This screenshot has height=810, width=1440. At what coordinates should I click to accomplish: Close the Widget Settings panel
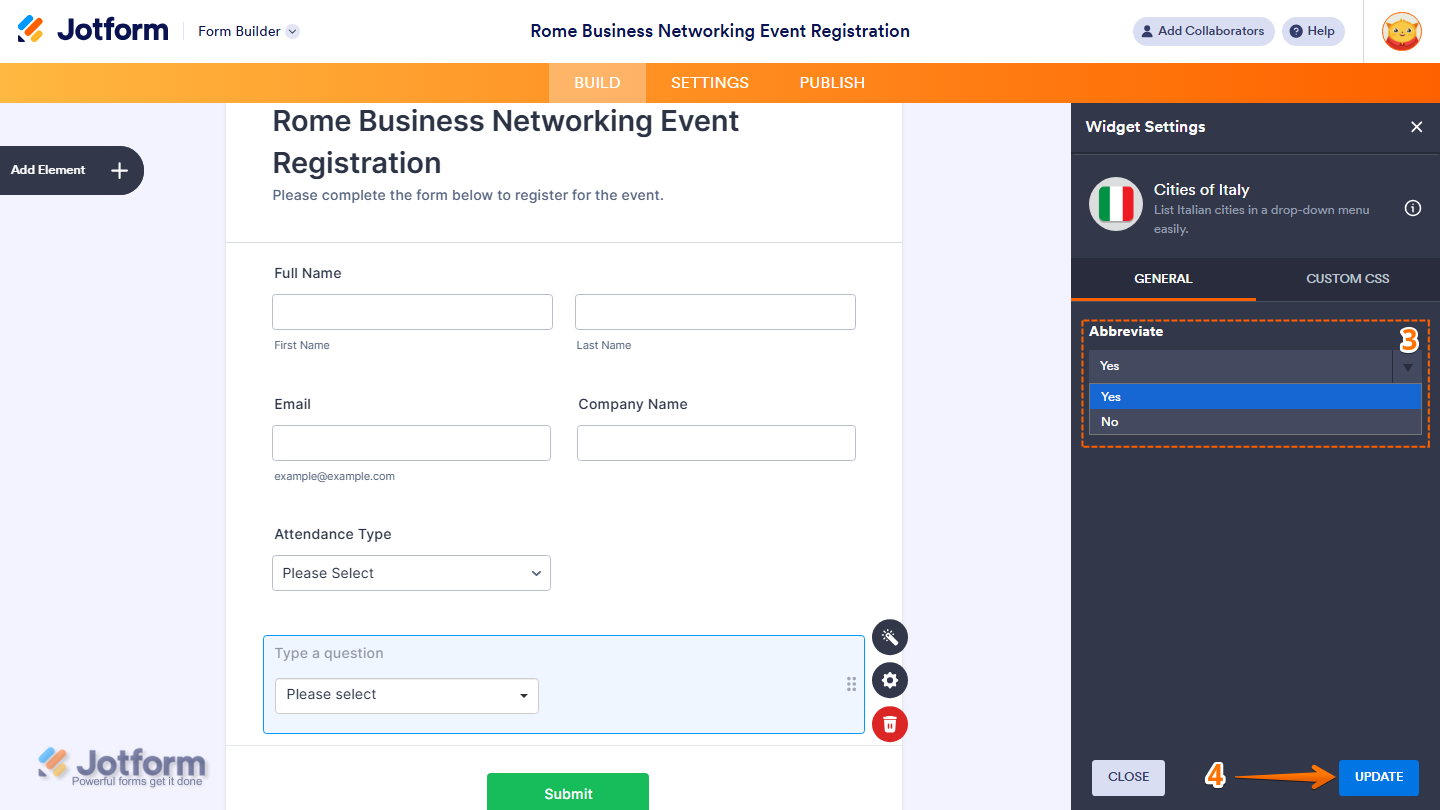pyautogui.click(x=1416, y=127)
